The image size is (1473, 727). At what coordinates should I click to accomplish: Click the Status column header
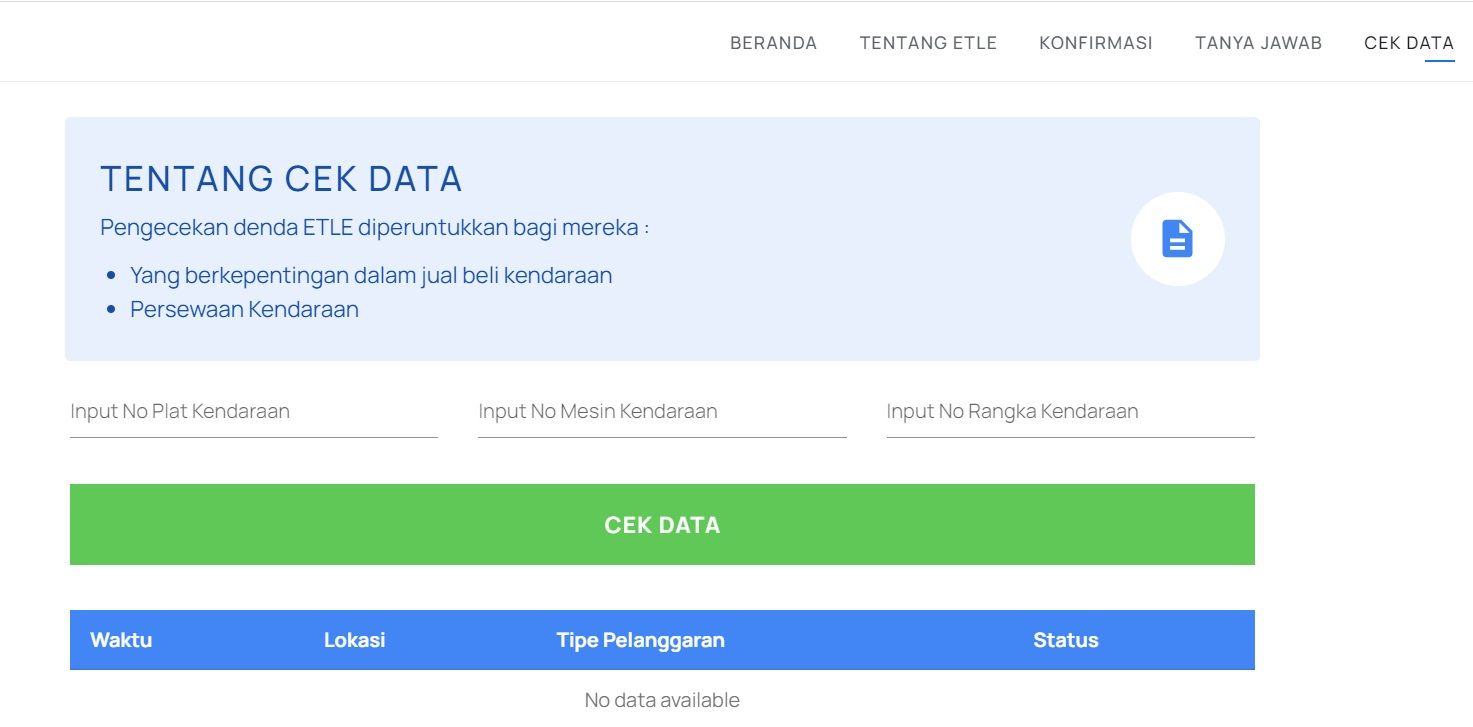pos(1066,640)
